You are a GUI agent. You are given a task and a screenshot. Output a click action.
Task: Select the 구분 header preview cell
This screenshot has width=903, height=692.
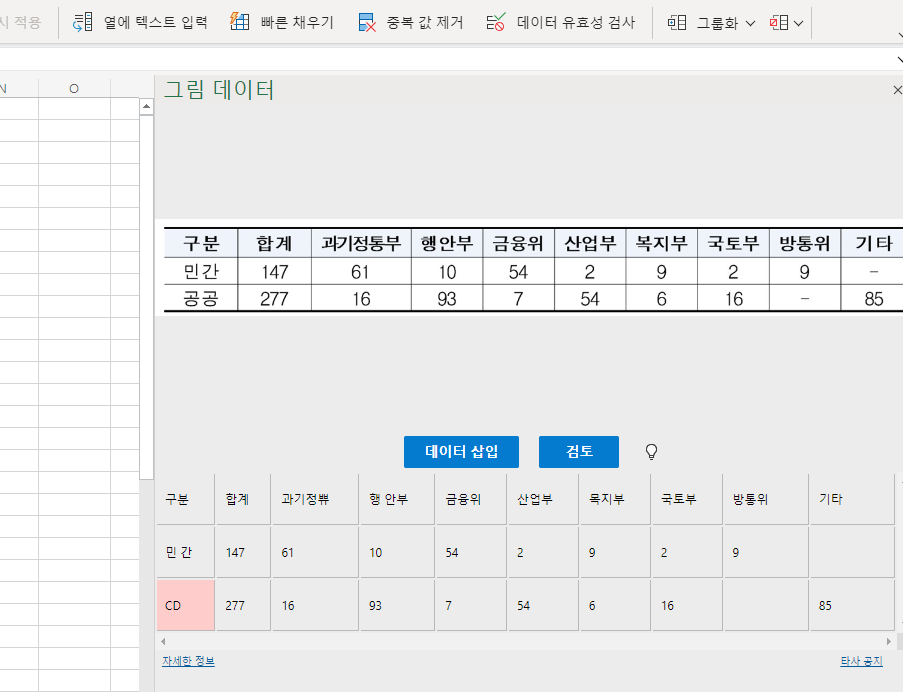(185, 499)
